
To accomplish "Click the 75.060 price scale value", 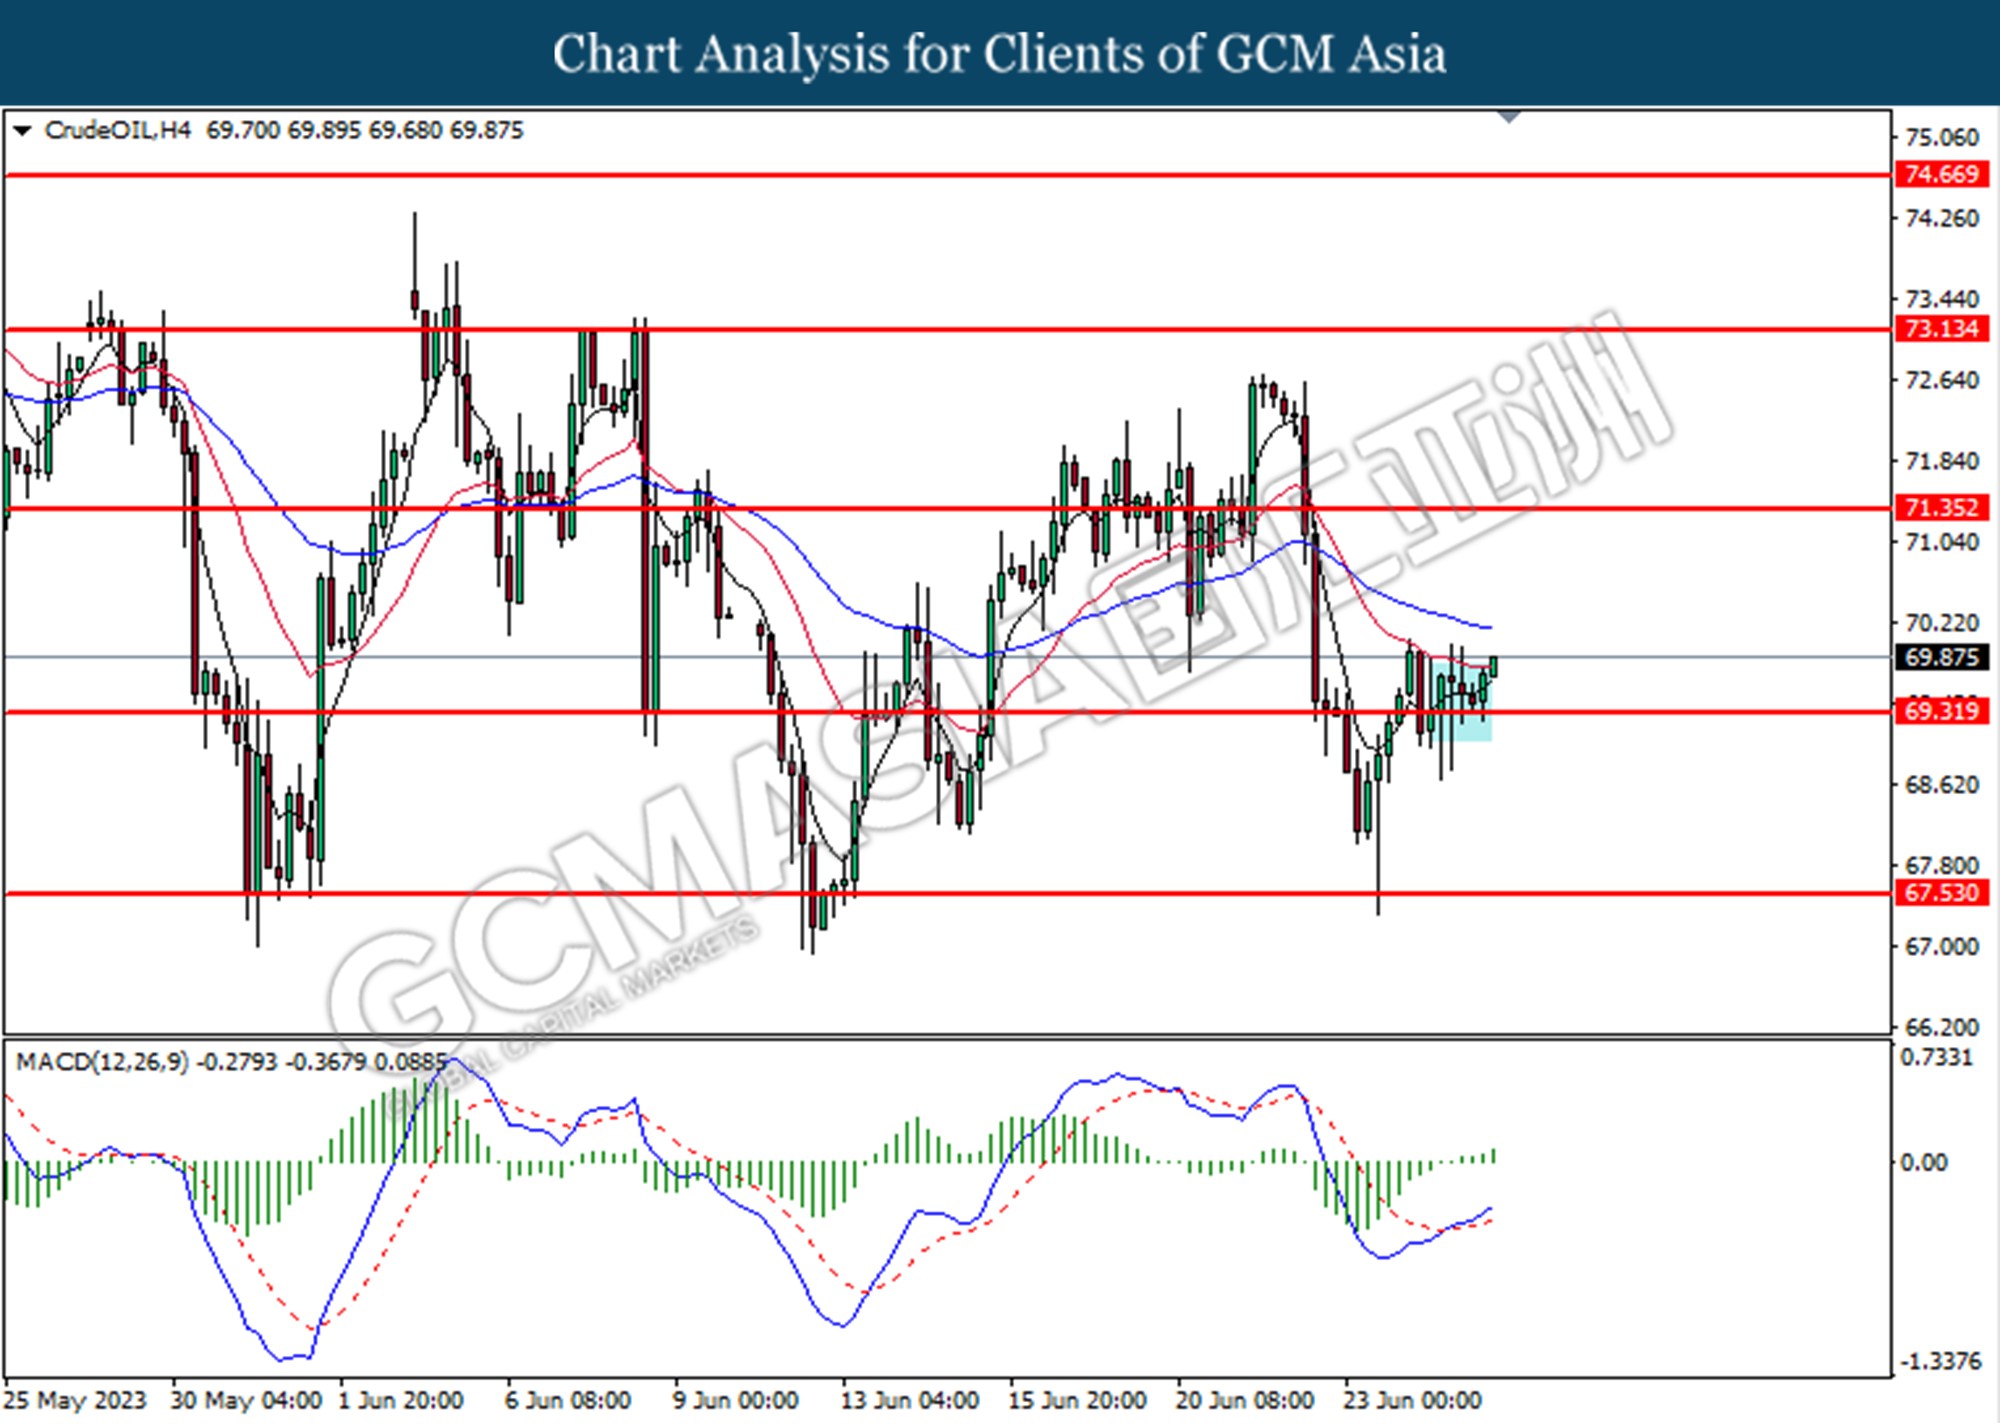I will [x=1942, y=138].
